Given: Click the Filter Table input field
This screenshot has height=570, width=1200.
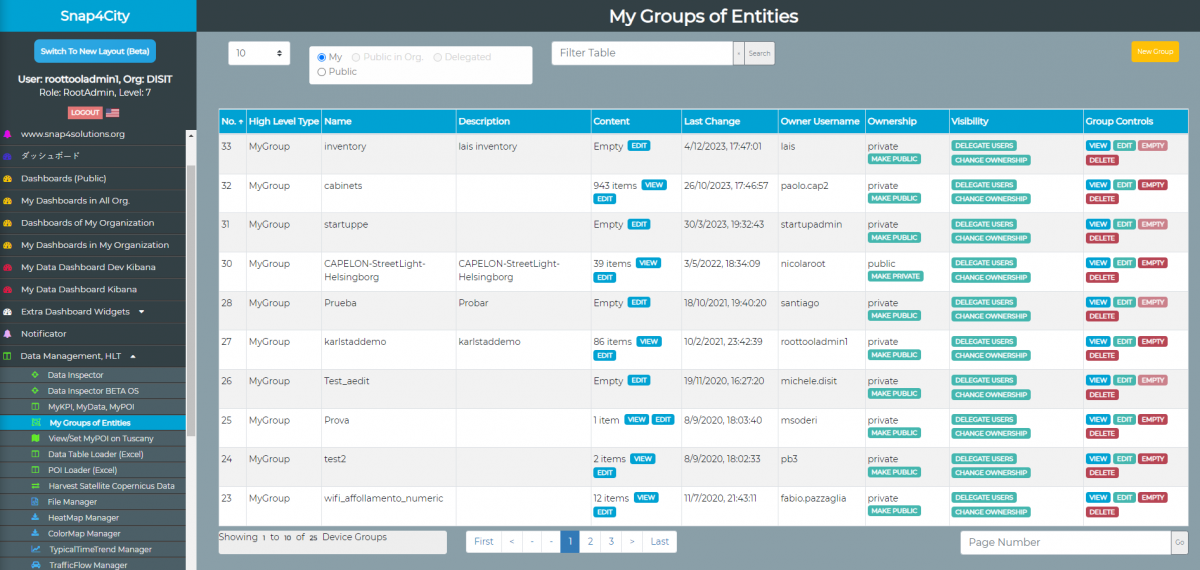Looking at the screenshot, I should [x=642, y=53].
